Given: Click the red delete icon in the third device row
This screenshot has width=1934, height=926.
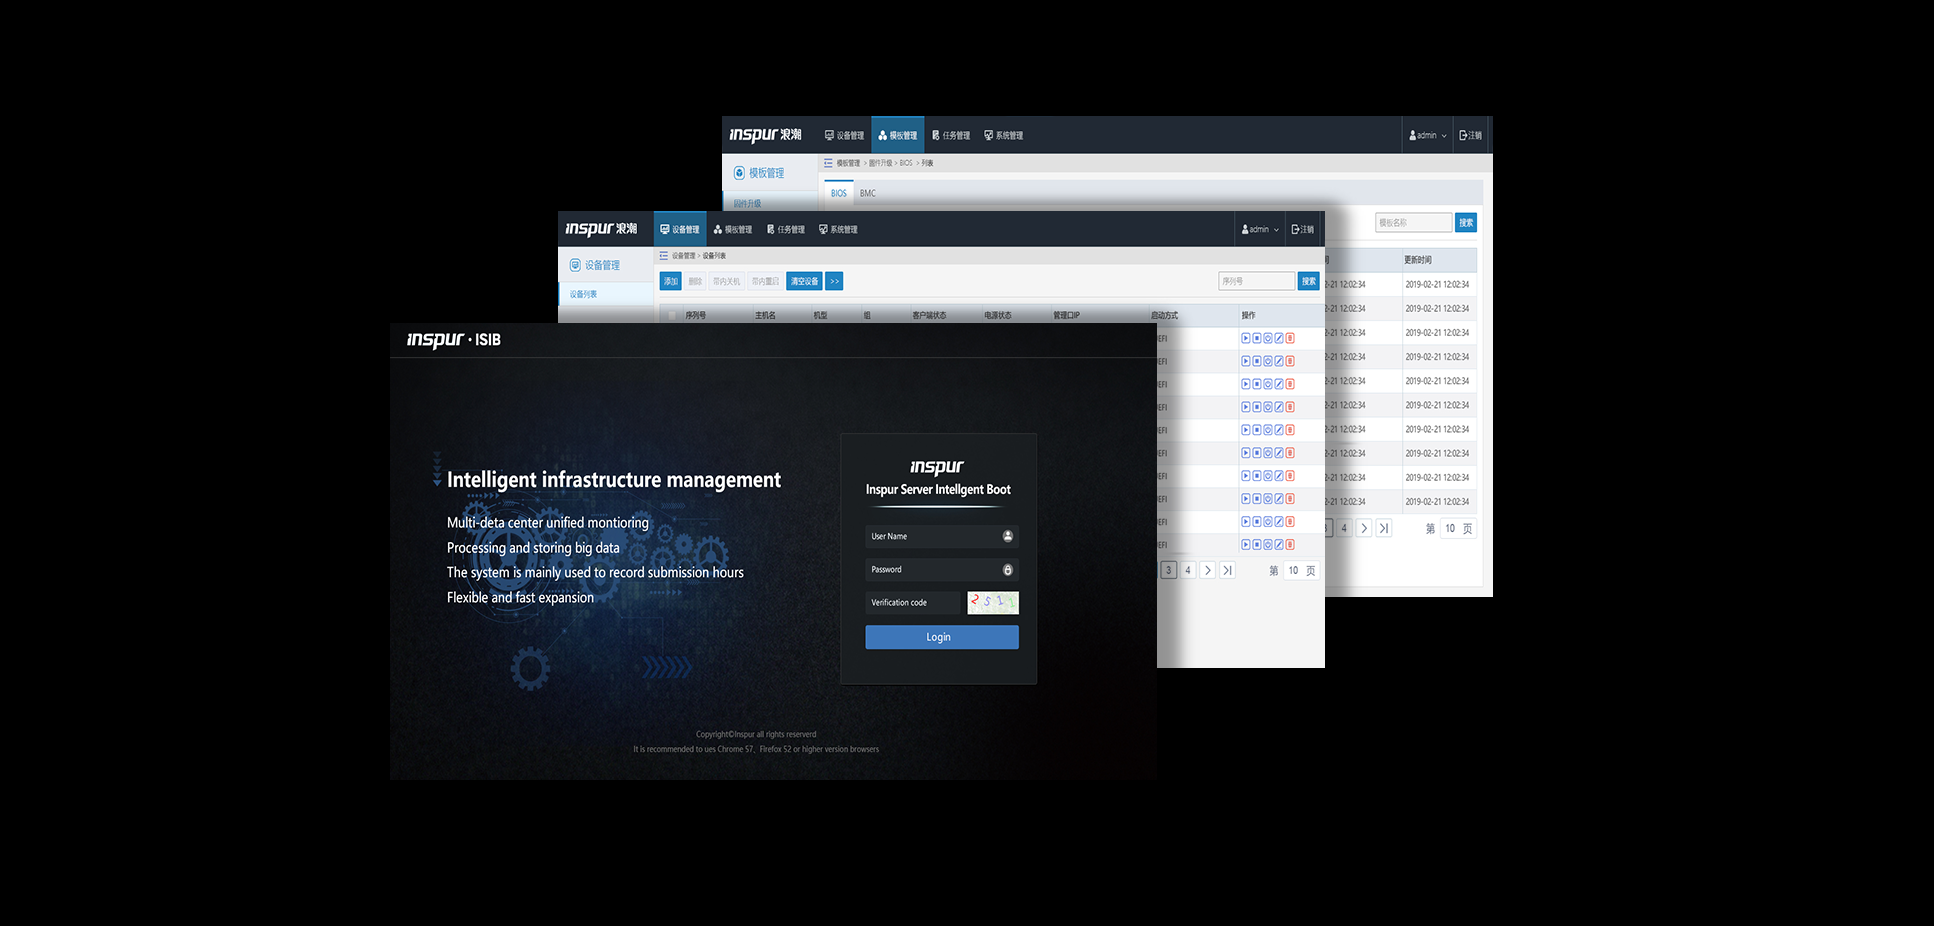Looking at the screenshot, I should click(x=1290, y=384).
